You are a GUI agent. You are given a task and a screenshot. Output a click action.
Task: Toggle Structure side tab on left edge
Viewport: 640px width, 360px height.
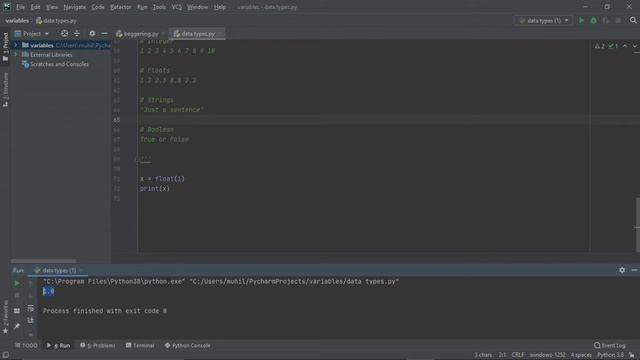coord(5,90)
